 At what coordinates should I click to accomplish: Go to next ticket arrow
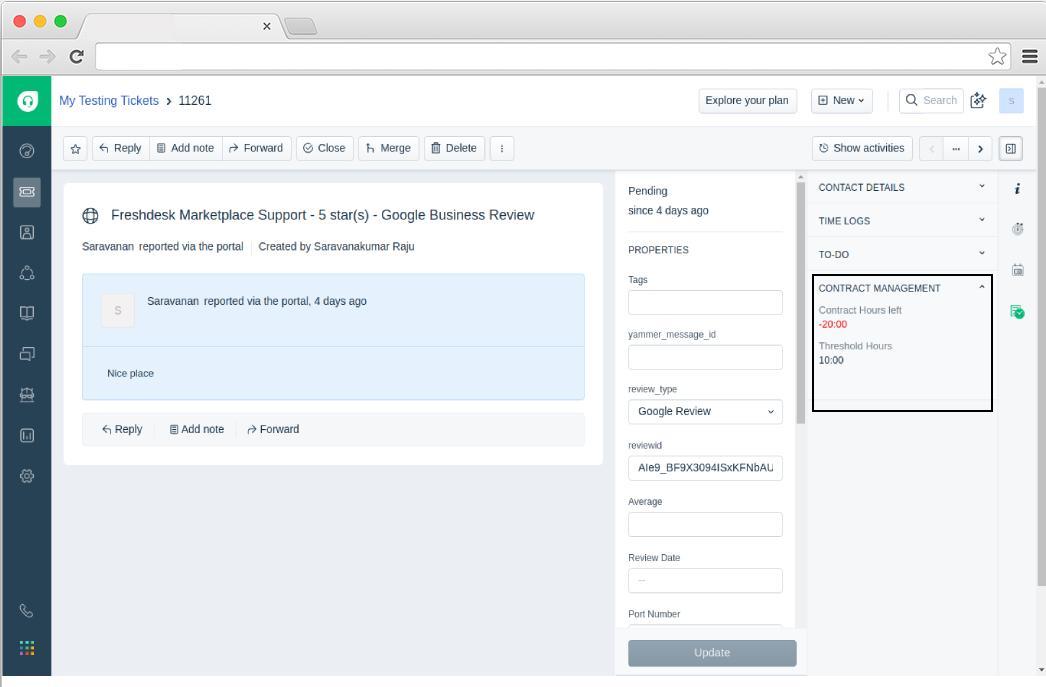(980, 148)
